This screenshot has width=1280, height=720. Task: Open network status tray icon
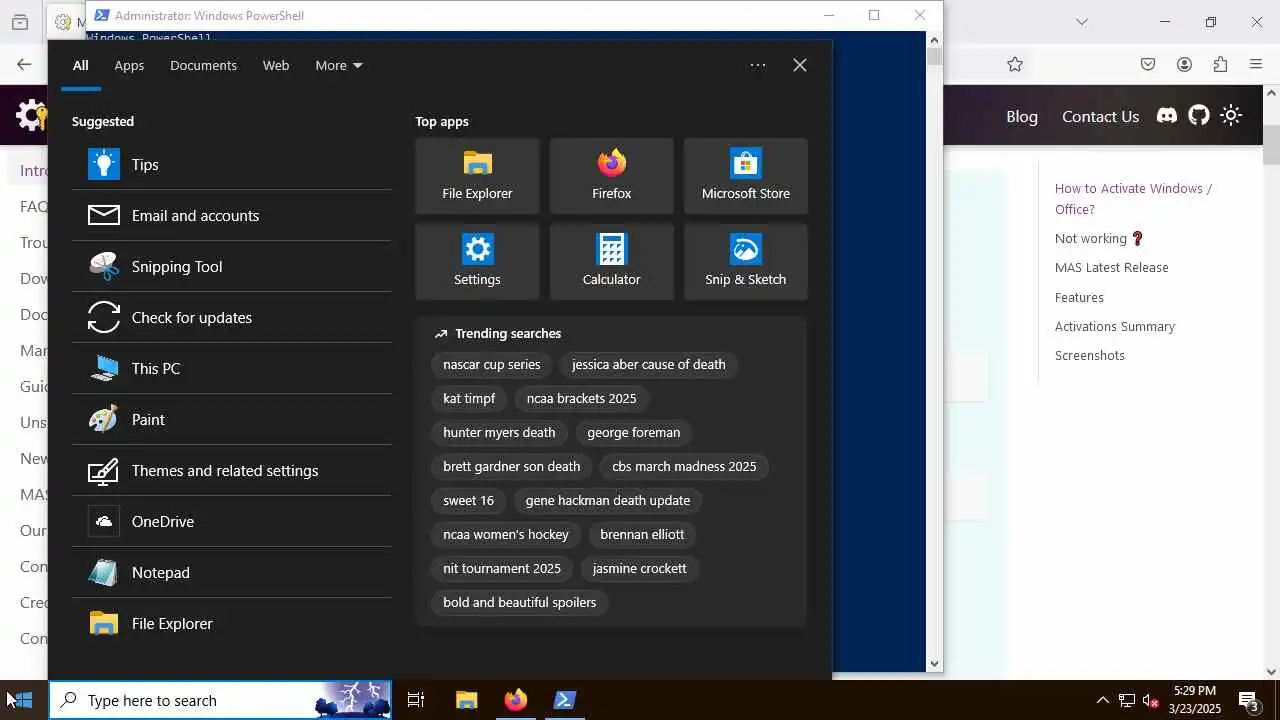click(x=1127, y=700)
